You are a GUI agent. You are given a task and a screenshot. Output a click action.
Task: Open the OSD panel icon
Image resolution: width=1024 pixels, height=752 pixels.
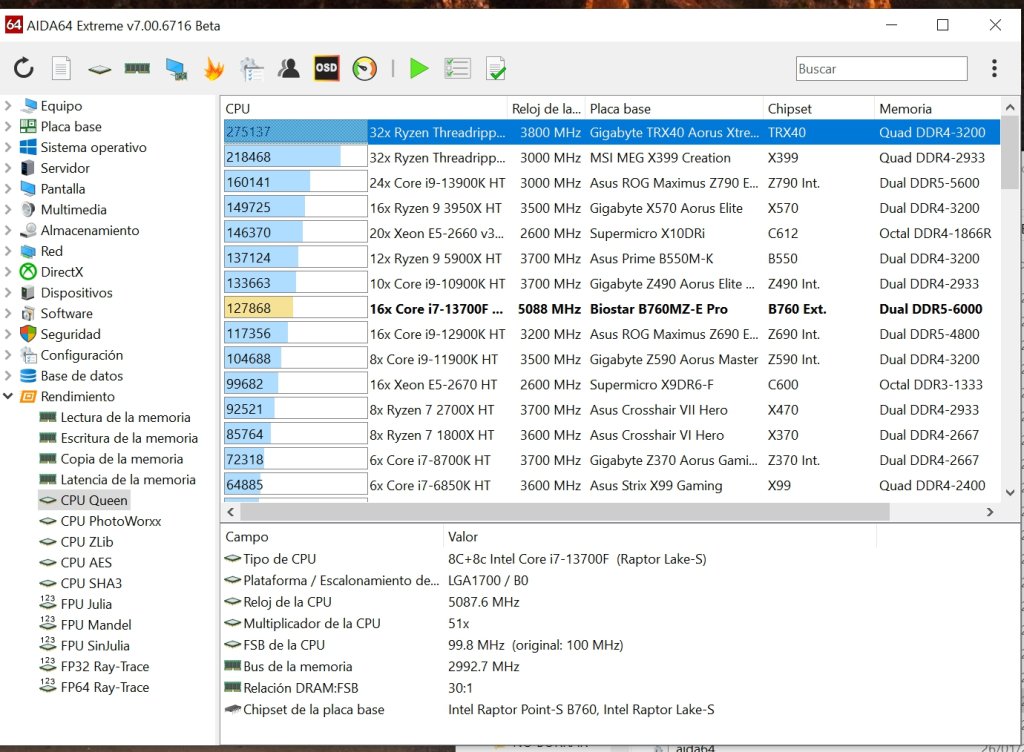coord(327,68)
